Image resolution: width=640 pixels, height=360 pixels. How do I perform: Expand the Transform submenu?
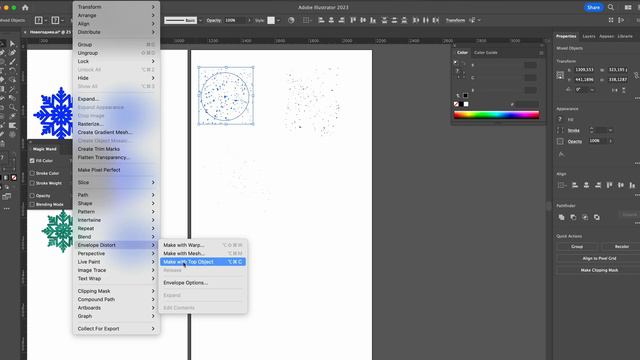click(x=116, y=7)
